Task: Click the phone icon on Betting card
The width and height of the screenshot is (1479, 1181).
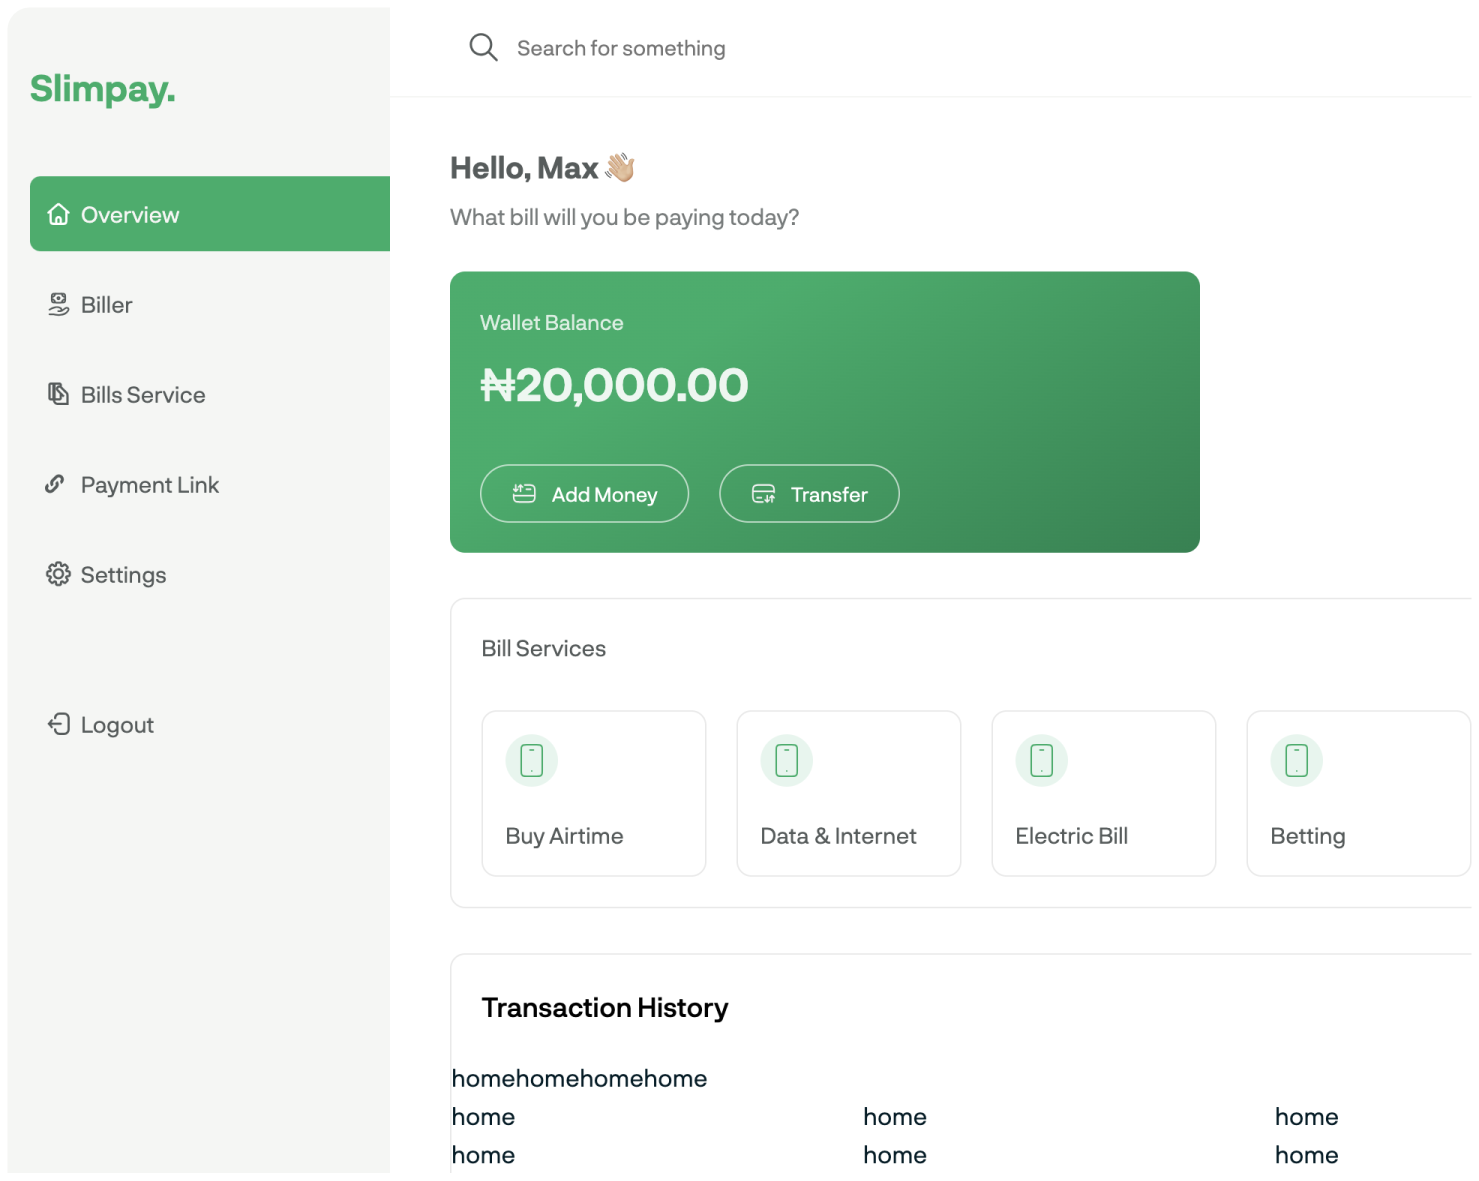Action: [1297, 761]
